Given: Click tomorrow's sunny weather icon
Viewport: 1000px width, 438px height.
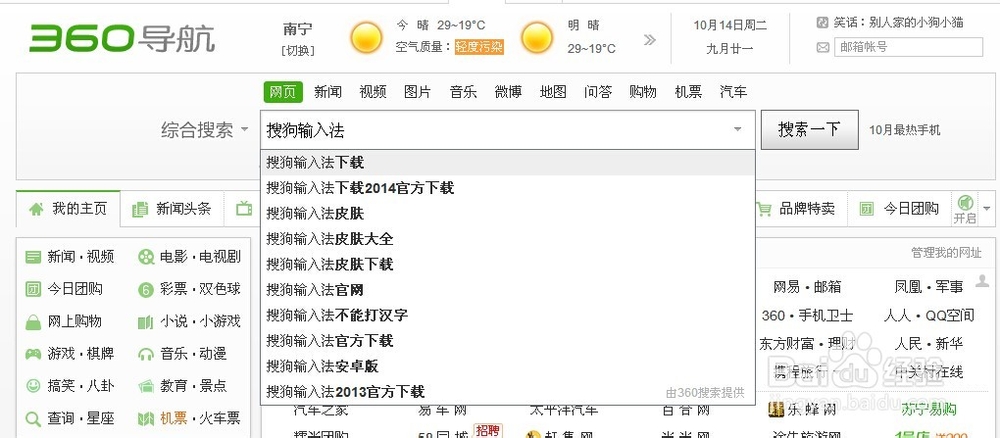Looking at the screenshot, I should [x=537, y=38].
